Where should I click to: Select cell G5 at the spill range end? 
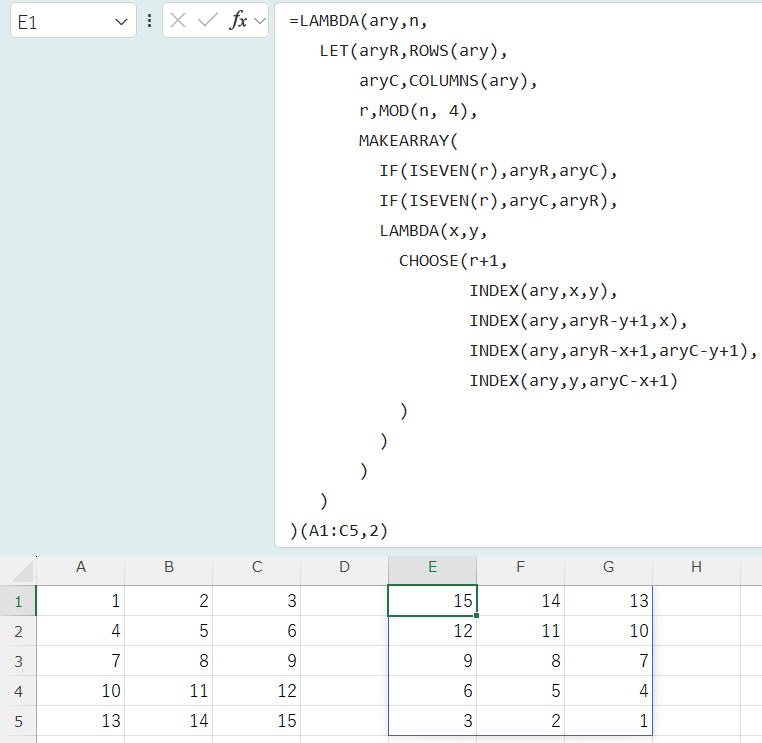click(608, 721)
